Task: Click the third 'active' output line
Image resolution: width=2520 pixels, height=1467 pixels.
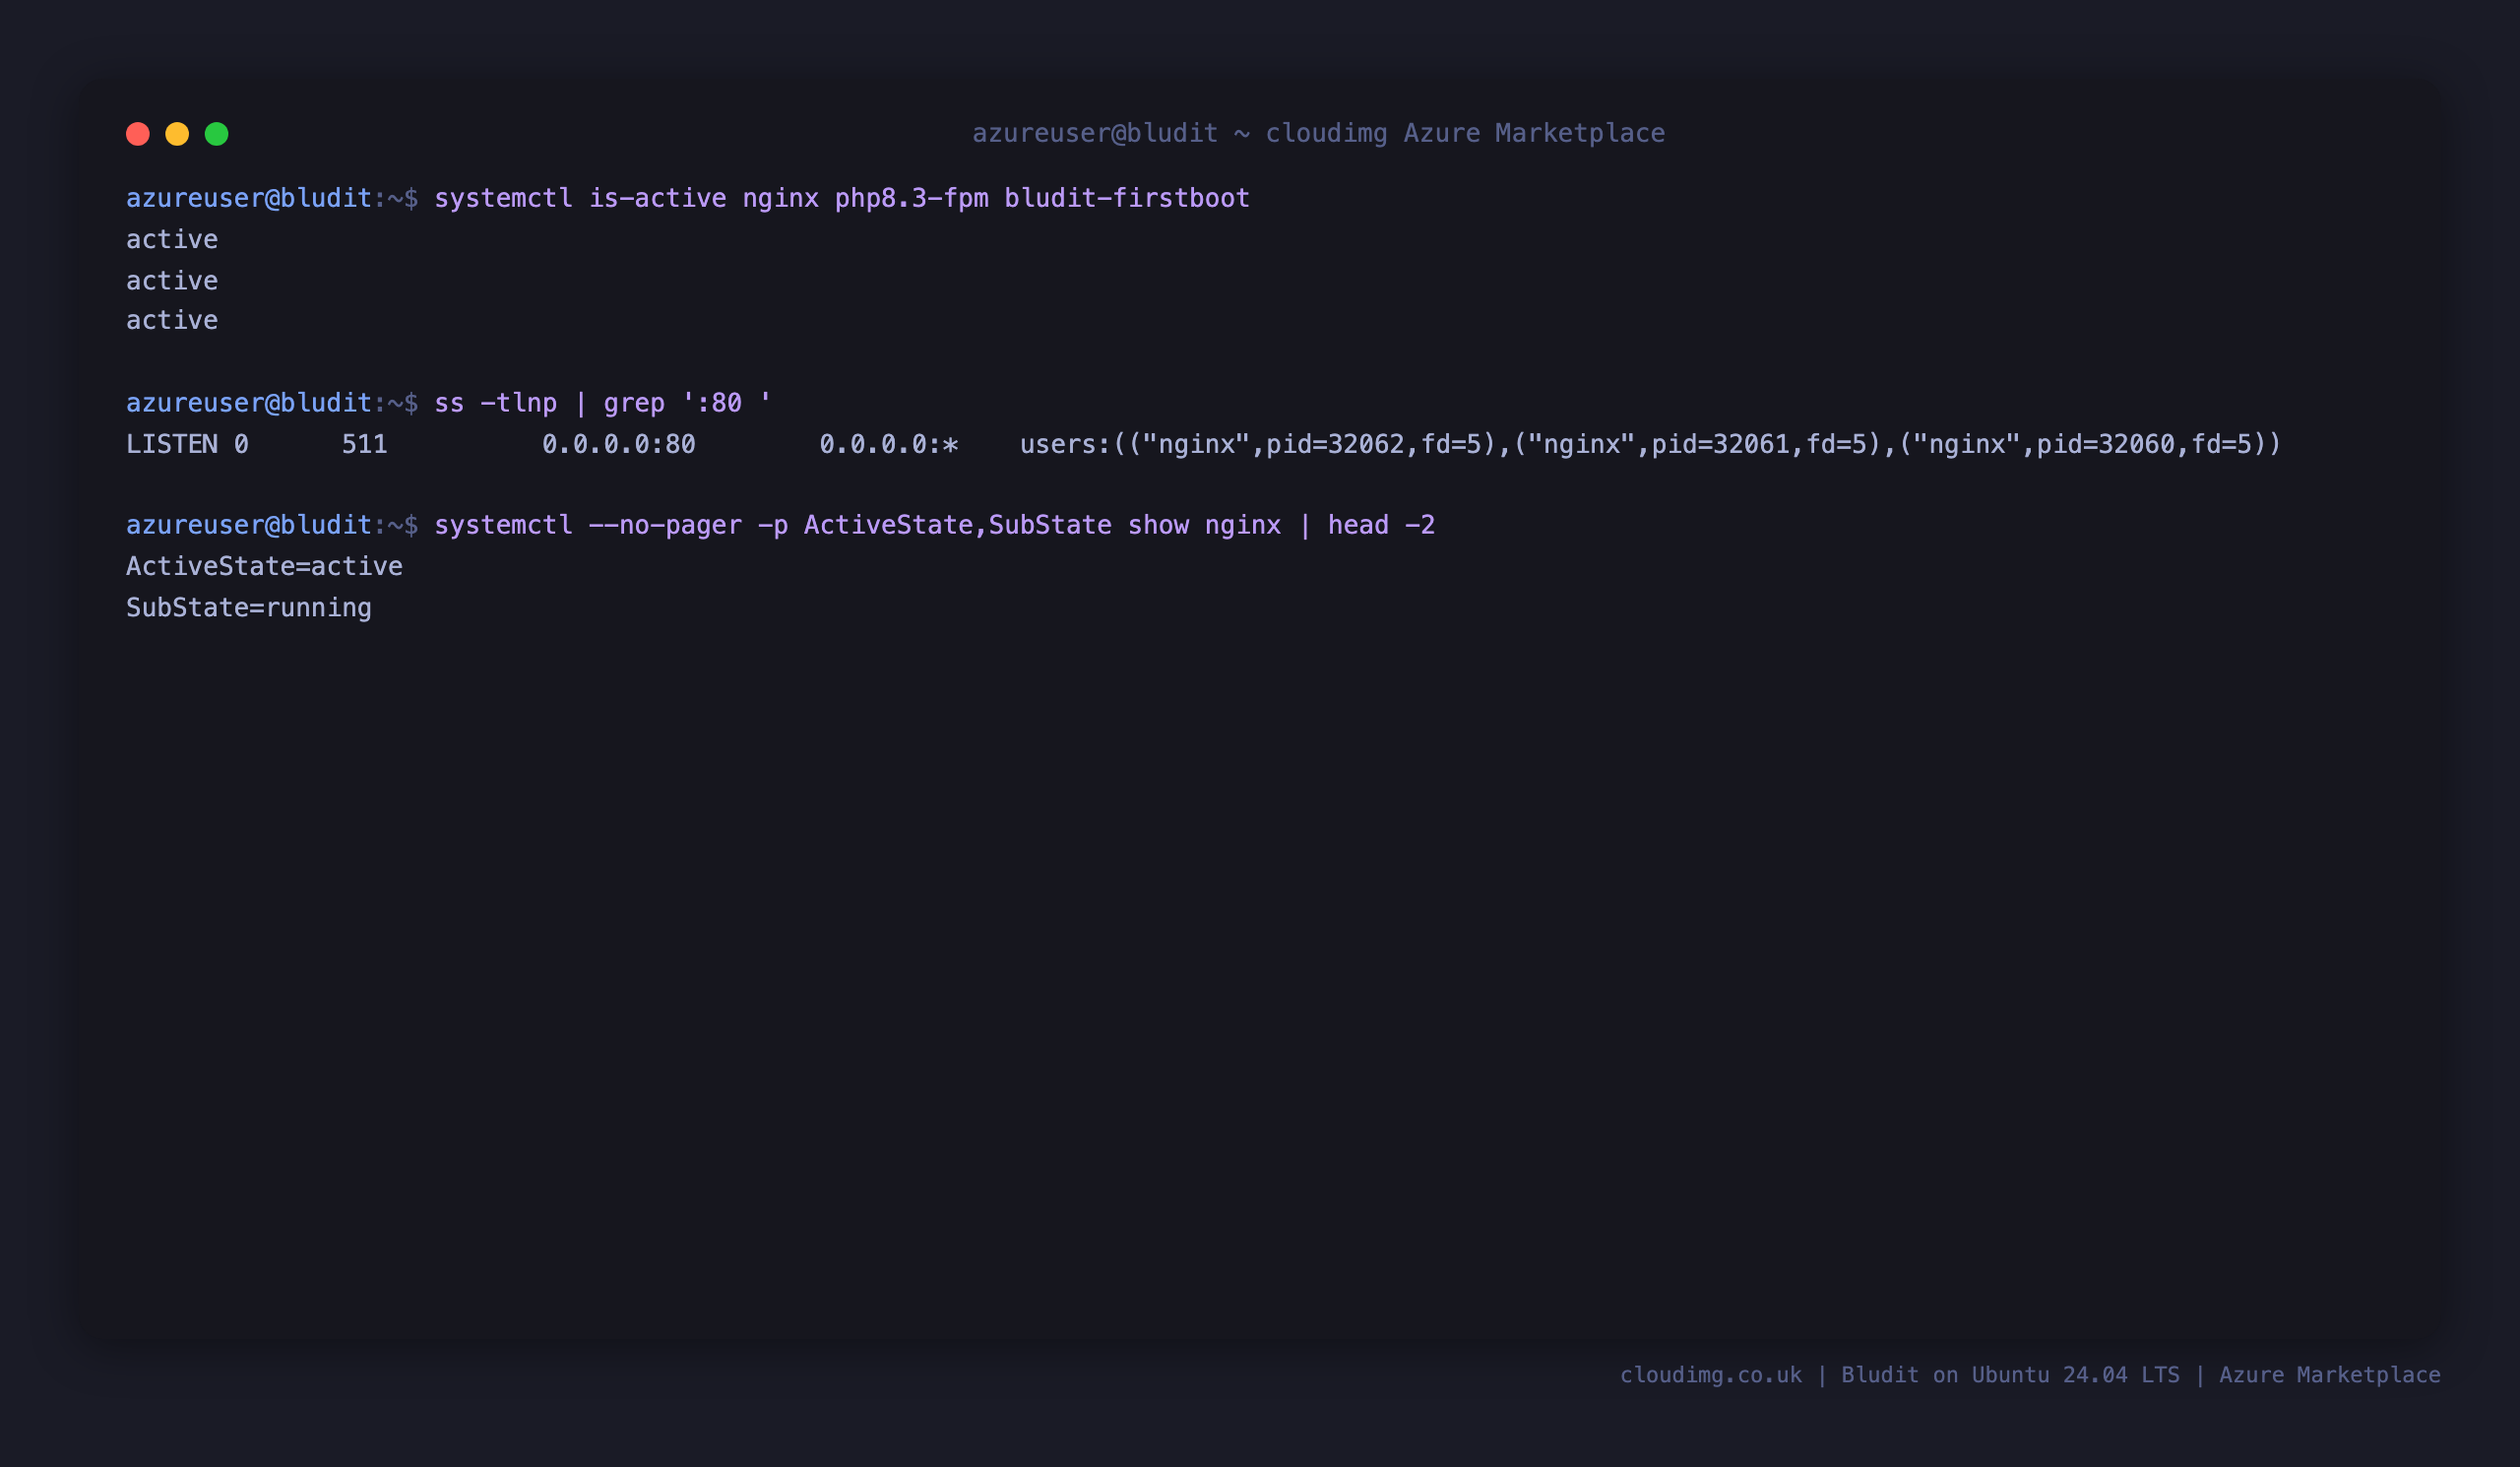Action: (x=172, y=320)
